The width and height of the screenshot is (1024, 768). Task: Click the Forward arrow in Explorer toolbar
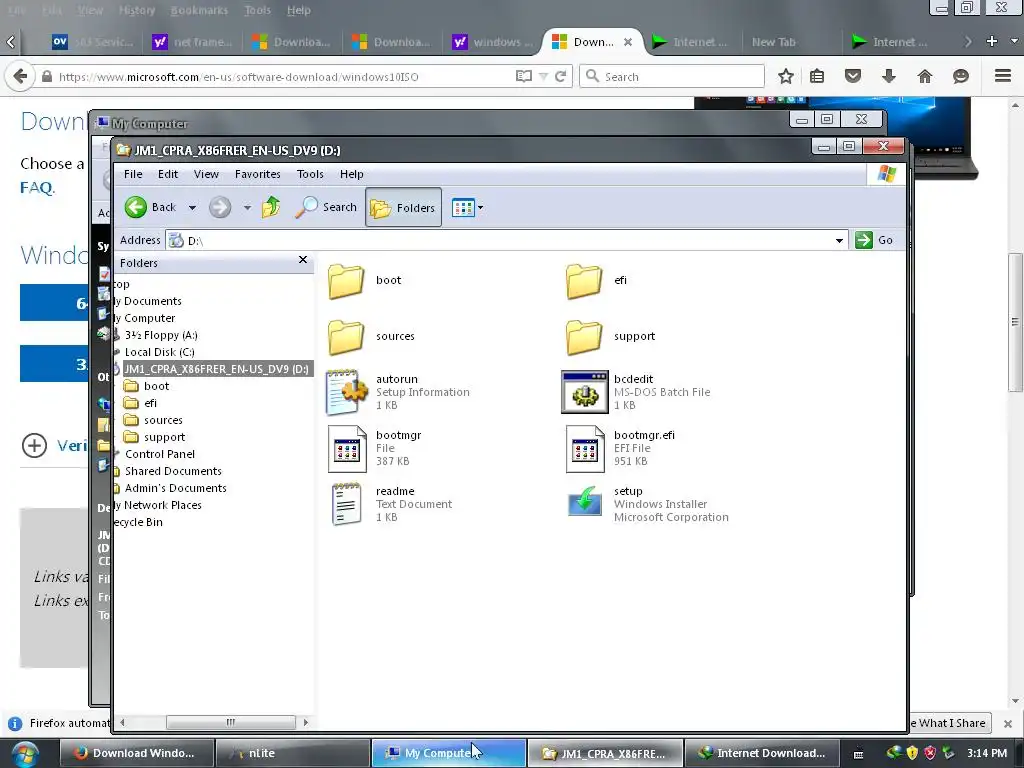click(x=220, y=207)
